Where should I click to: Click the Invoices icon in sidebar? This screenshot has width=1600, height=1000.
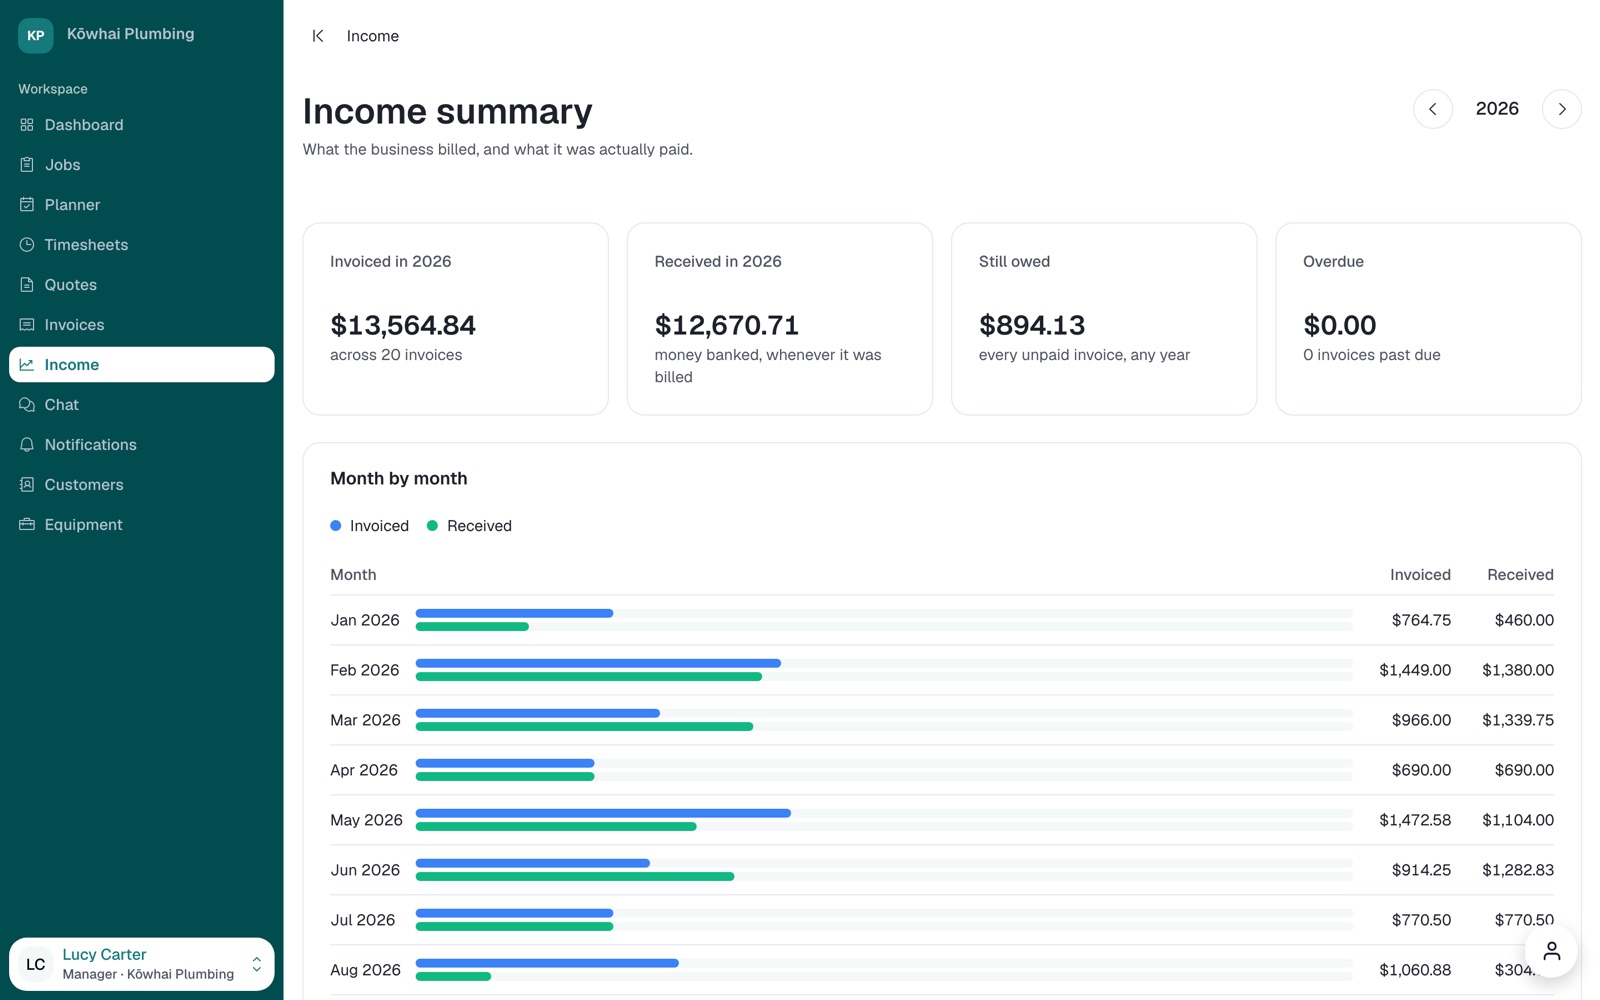27,325
